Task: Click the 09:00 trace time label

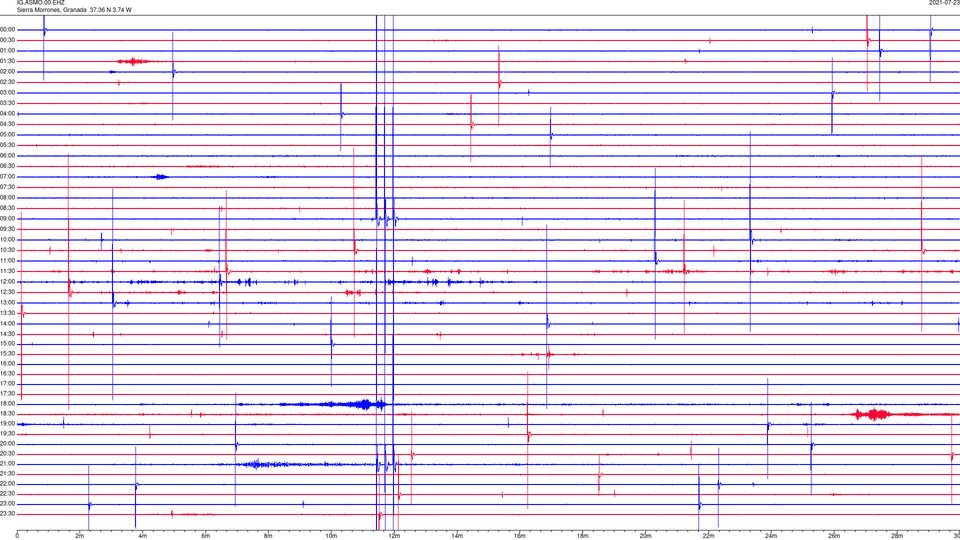Action: [8, 219]
